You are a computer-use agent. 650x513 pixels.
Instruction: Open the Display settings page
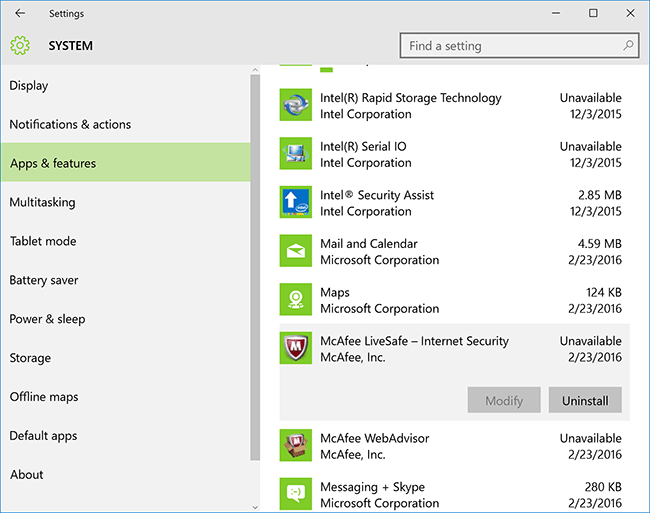pos(125,85)
